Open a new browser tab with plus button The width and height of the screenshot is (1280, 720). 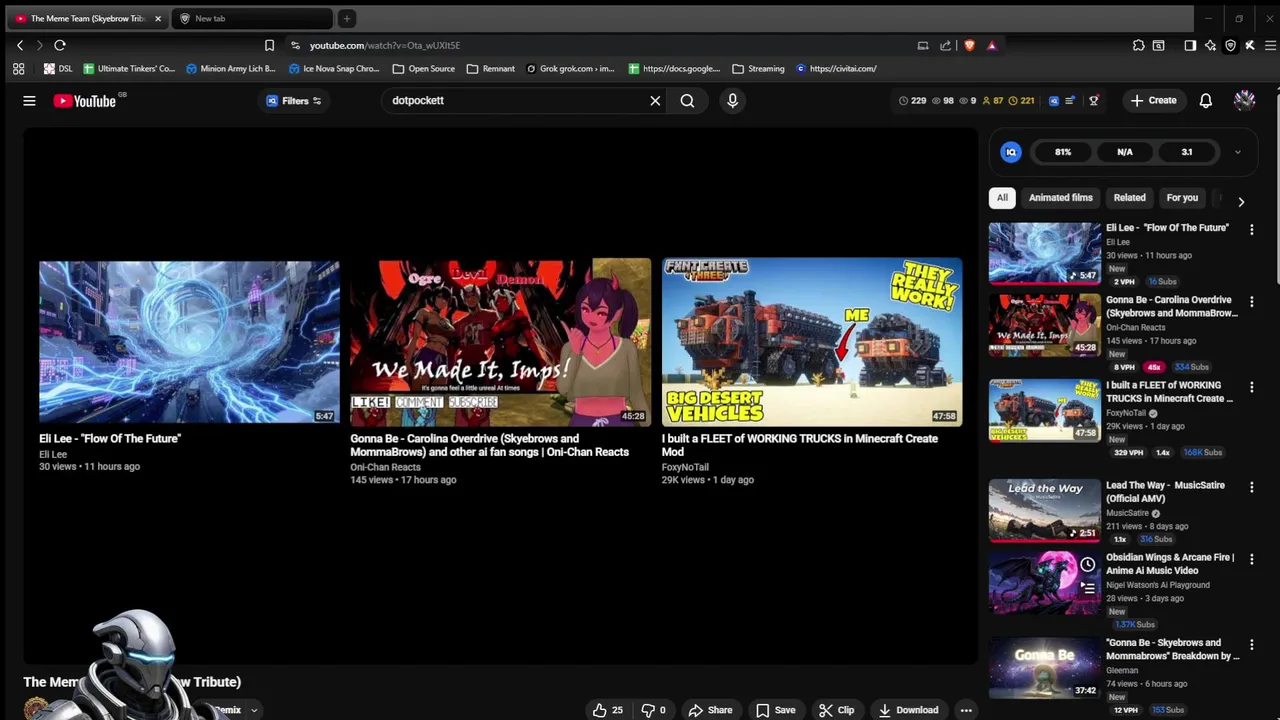coord(346,18)
